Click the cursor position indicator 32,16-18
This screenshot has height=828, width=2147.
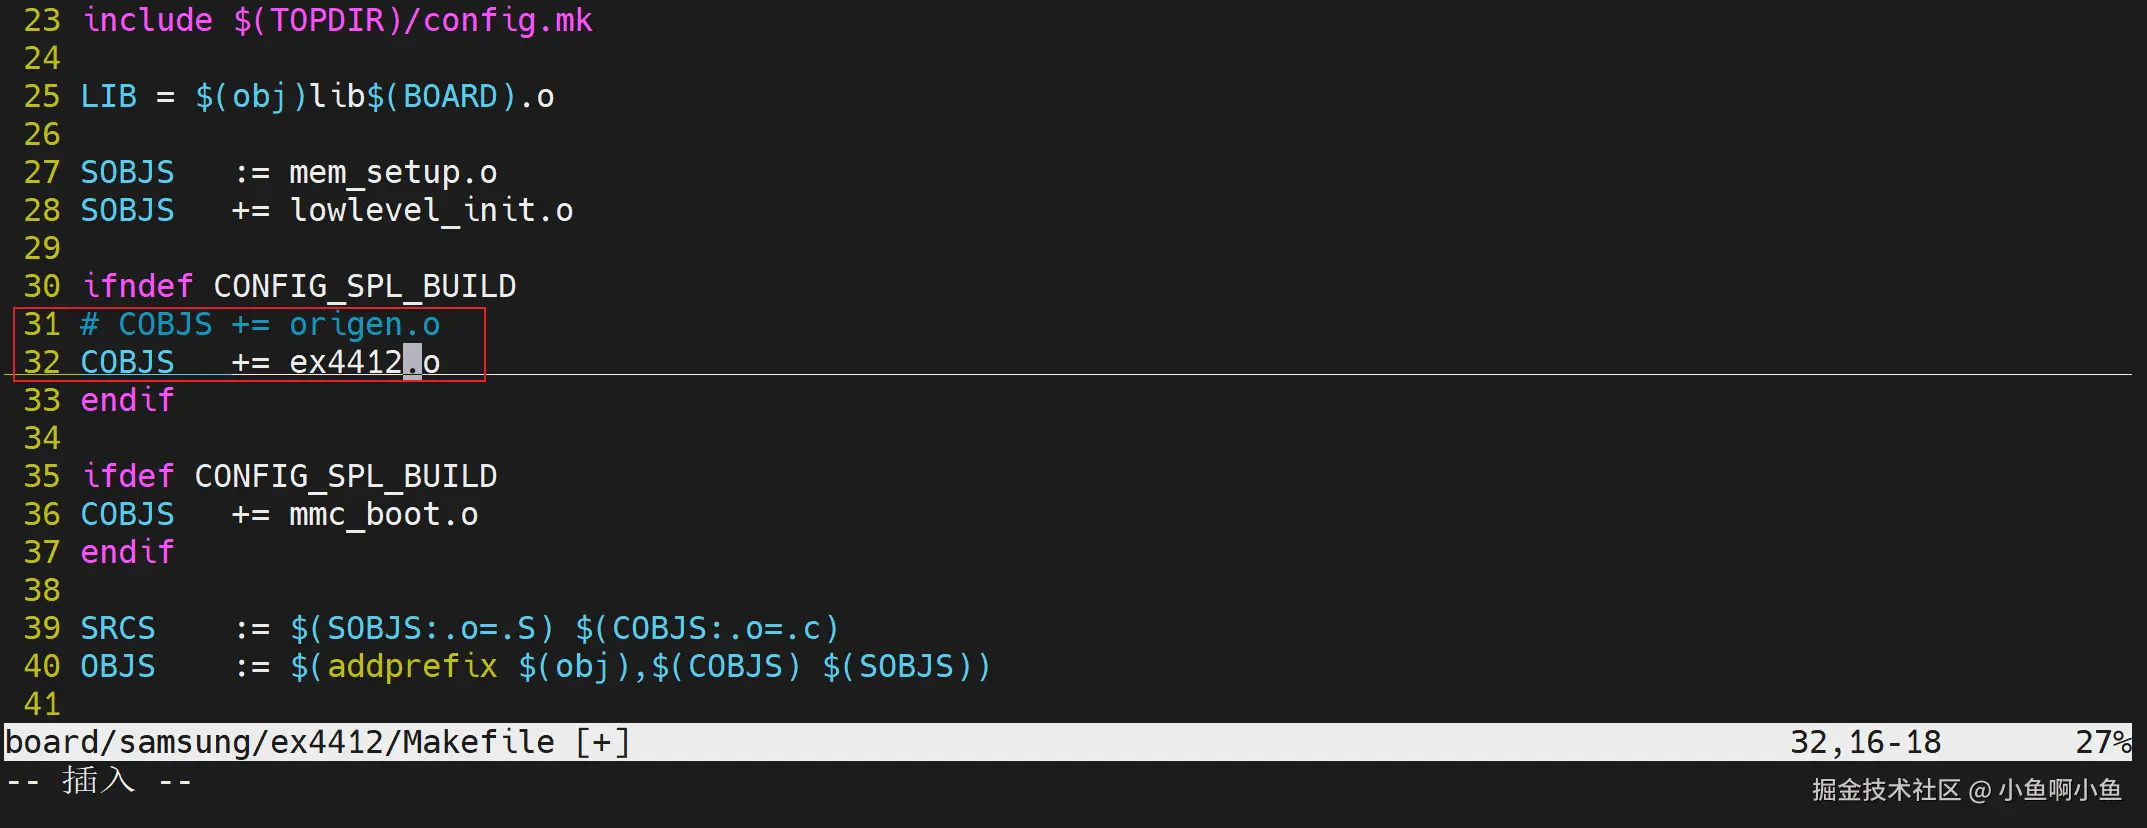(x=1865, y=742)
